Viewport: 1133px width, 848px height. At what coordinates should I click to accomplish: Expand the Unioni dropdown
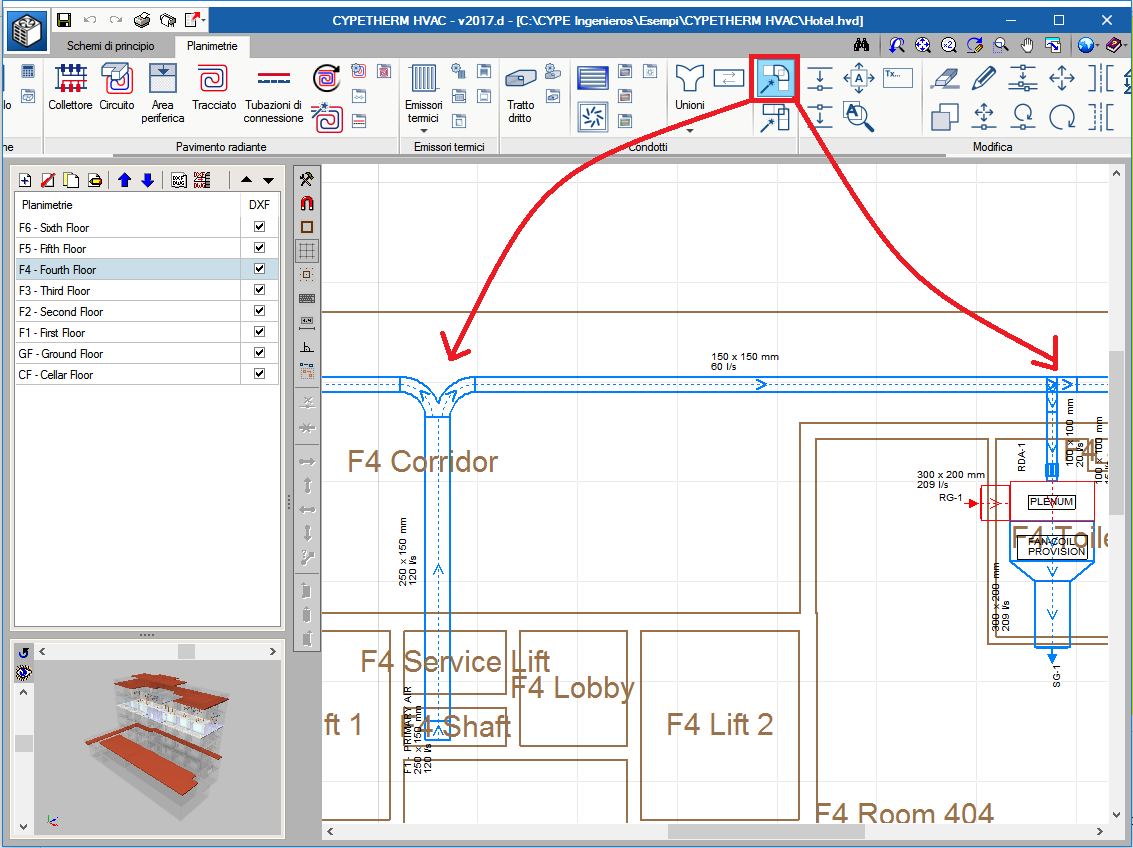(x=689, y=131)
